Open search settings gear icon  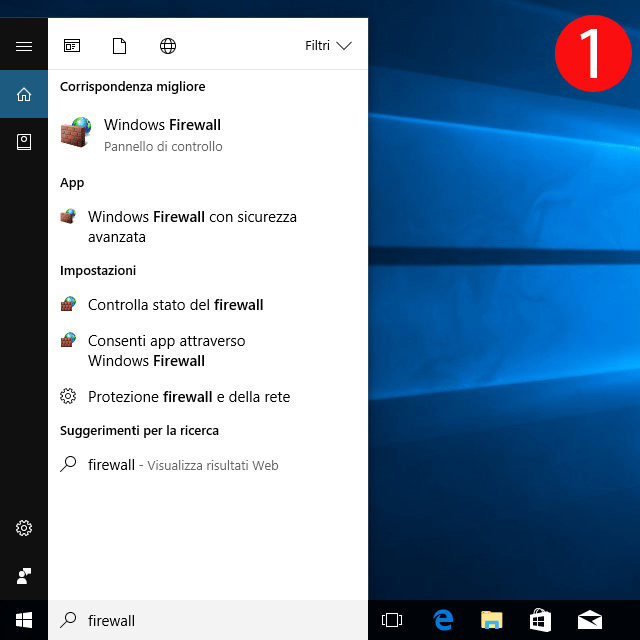point(24,528)
